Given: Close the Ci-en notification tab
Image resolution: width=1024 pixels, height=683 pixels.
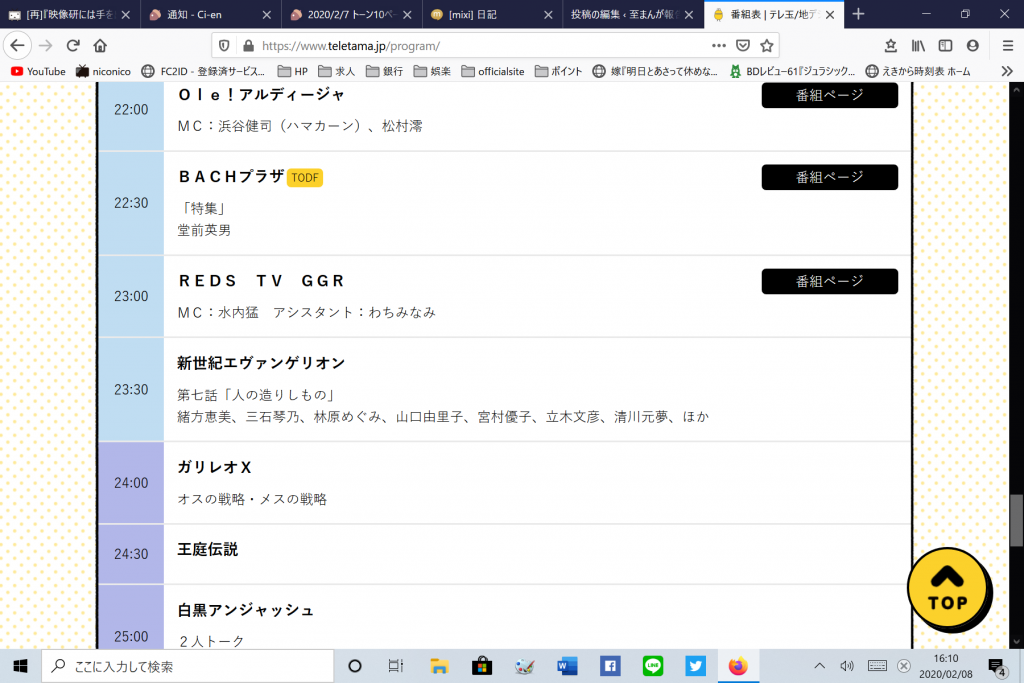Looking at the screenshot, I should coord(266,14).
